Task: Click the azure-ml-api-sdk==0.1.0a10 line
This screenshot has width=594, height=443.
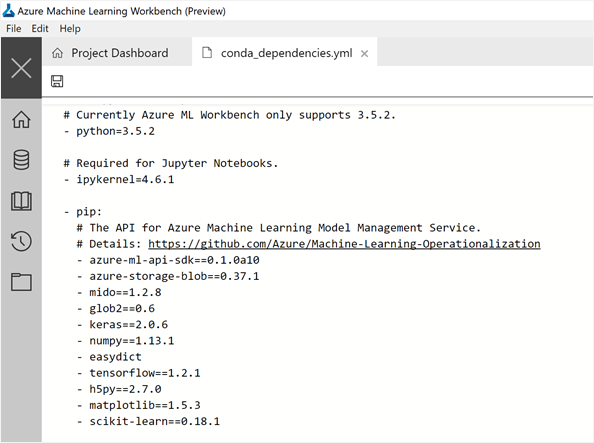Action: point(168,260)
